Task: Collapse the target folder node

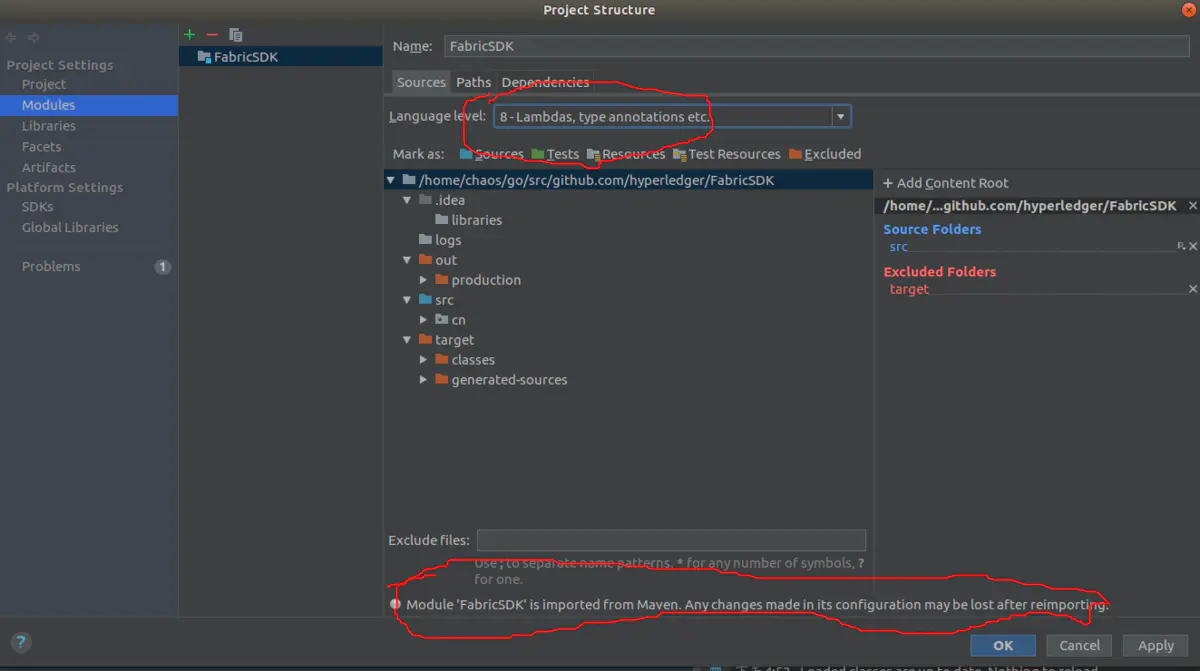Action: click(x=407, y=340)
